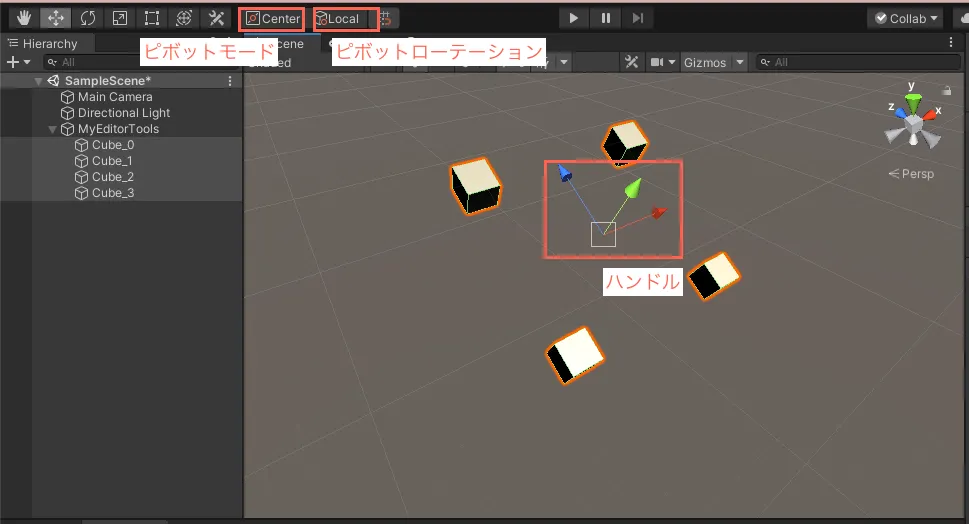
Task: Select Cube_1 in the Hierarchy
Action: pyautogui.click(x=112, y=161)
